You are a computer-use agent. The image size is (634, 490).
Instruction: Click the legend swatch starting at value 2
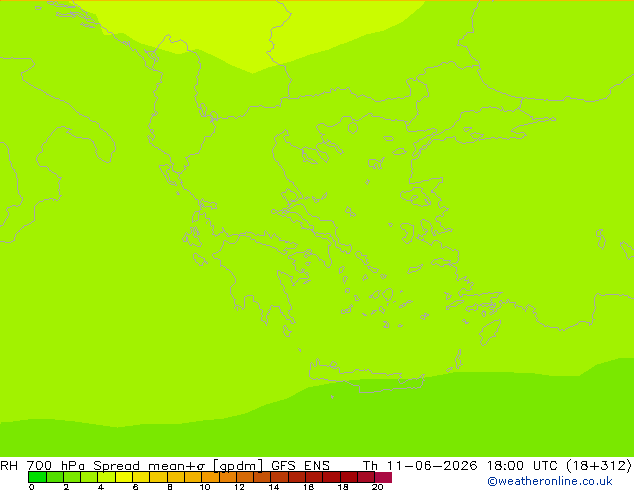(x=72, y=477)
